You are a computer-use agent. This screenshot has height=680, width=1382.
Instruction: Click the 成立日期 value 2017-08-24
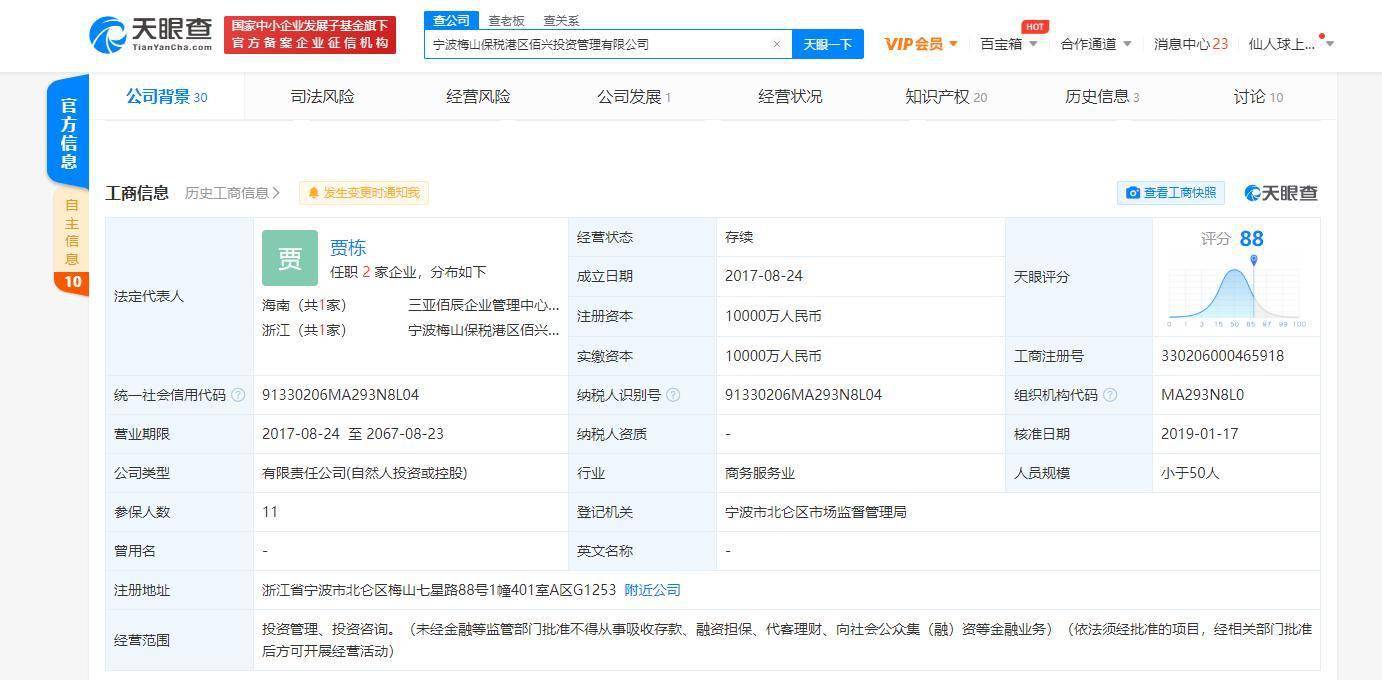pos(764,276)
